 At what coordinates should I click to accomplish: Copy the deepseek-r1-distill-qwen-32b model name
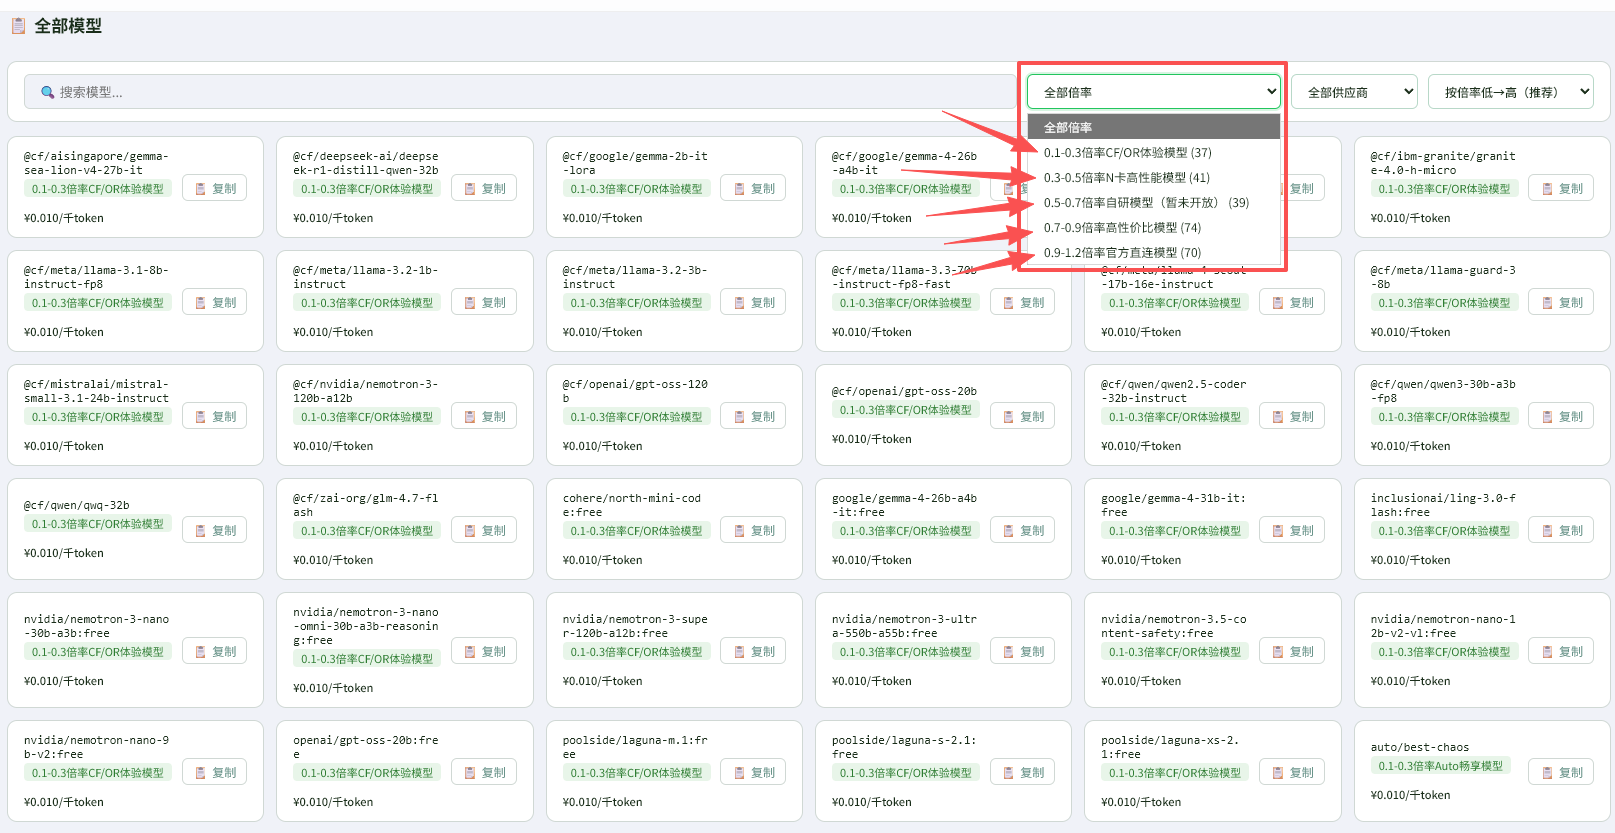[x=484, y=188]
